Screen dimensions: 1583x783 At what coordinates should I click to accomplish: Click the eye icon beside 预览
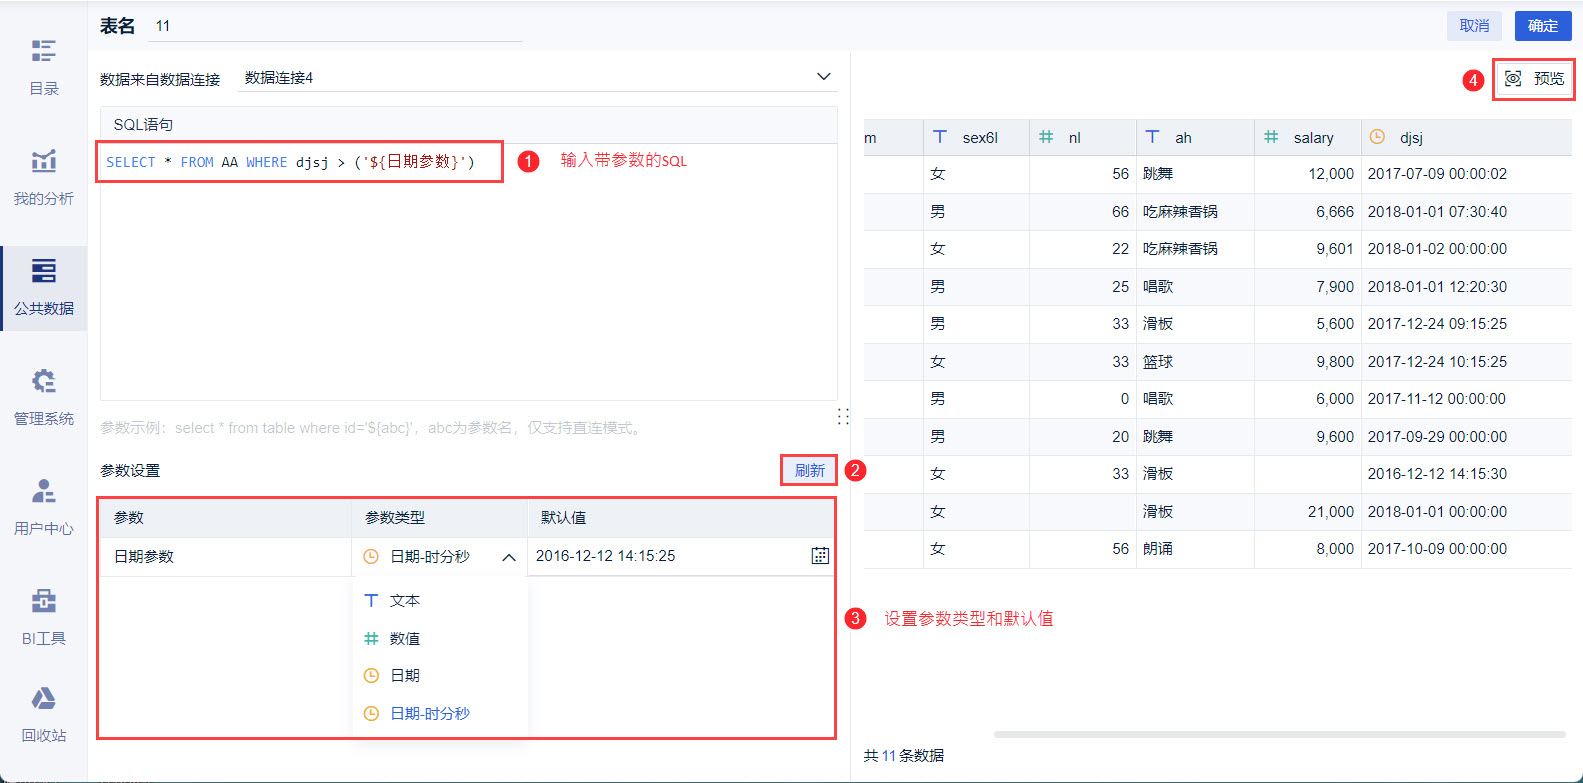1513,79
